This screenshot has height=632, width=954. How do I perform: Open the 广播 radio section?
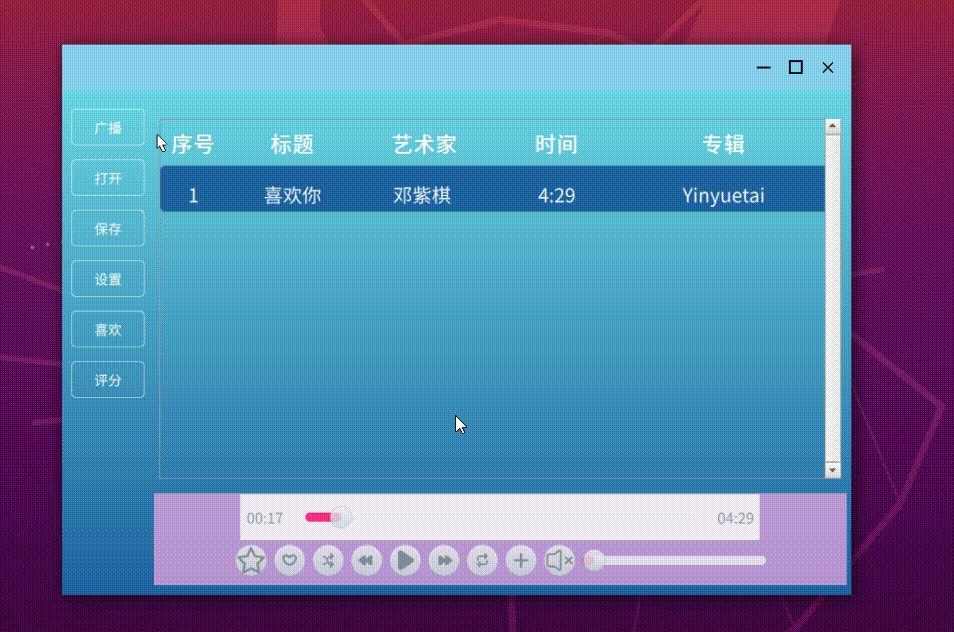click(108, 128)
